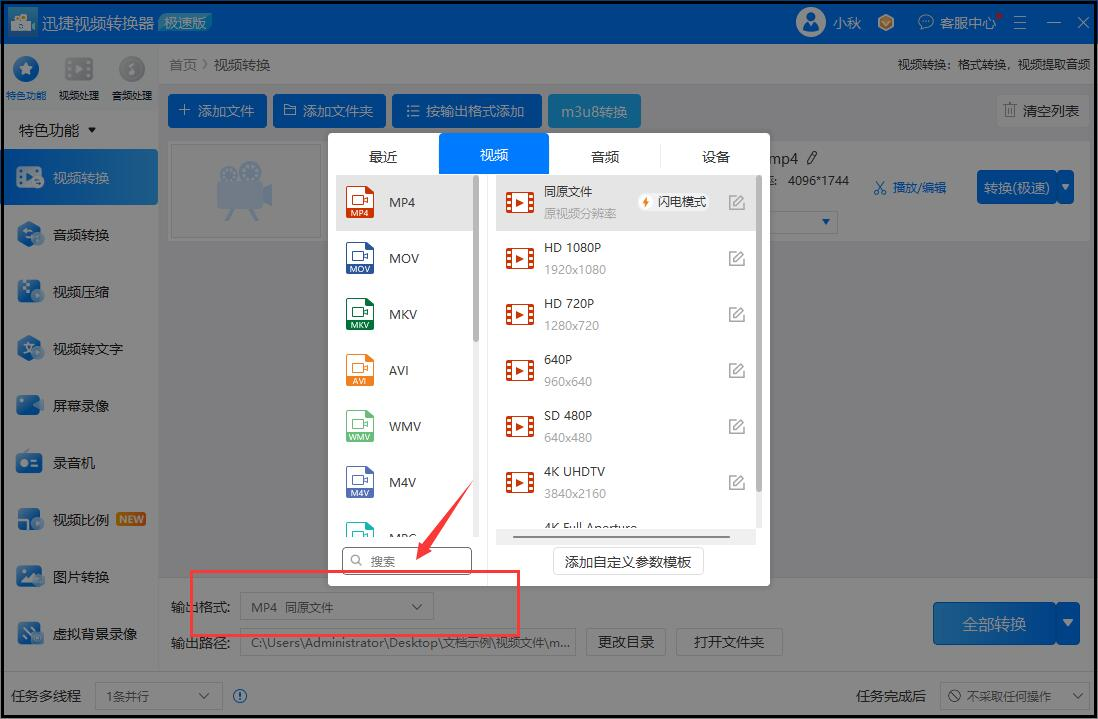Open the 任务多线程 1条并行 dropdown
1098x719 pixels.
coord(158,696)
